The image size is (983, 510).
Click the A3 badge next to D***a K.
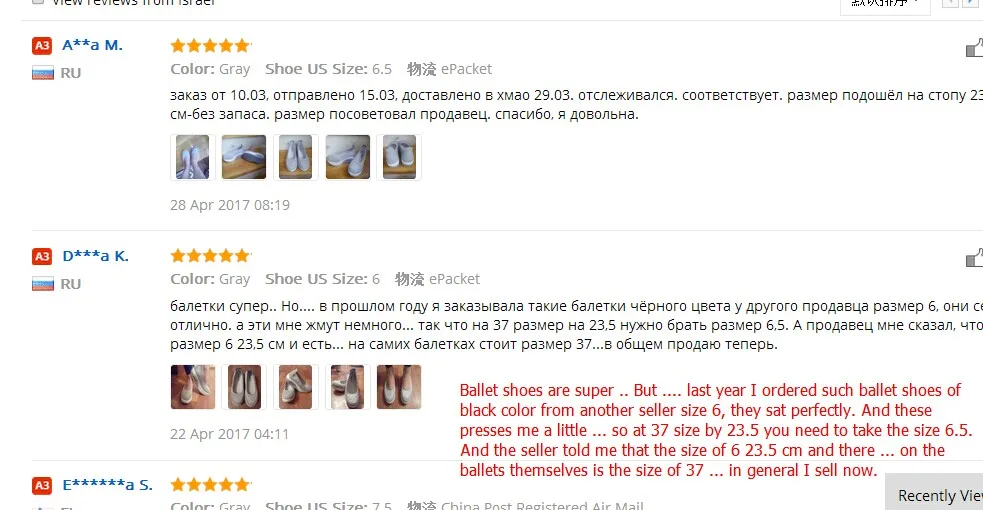pyautogui.click(x=42, y=256)
